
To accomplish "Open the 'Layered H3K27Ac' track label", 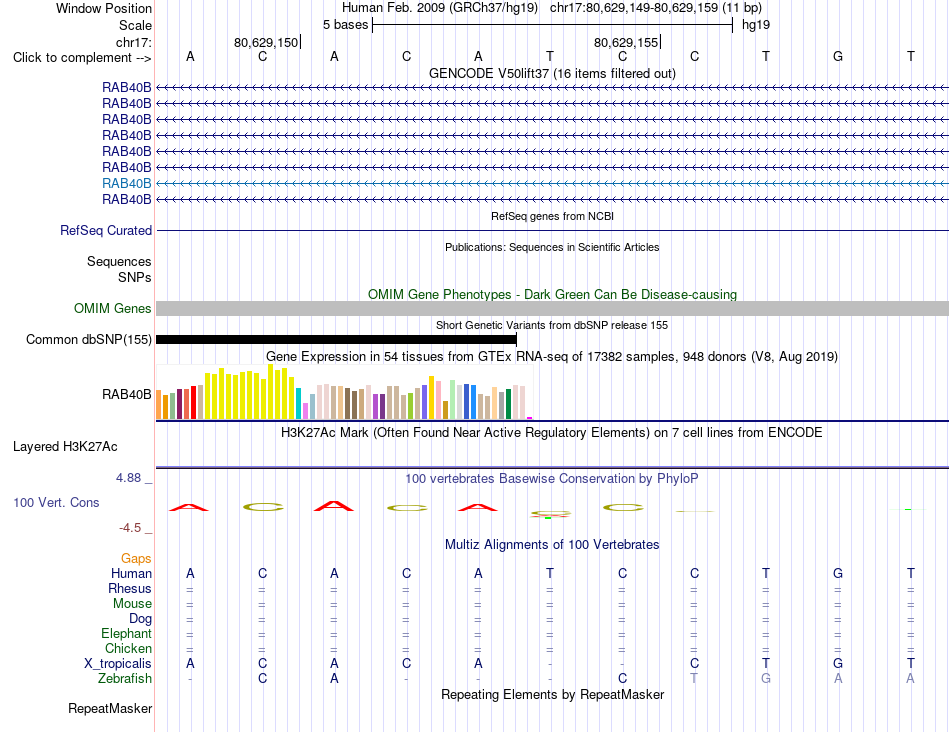I will pos(65,447).
